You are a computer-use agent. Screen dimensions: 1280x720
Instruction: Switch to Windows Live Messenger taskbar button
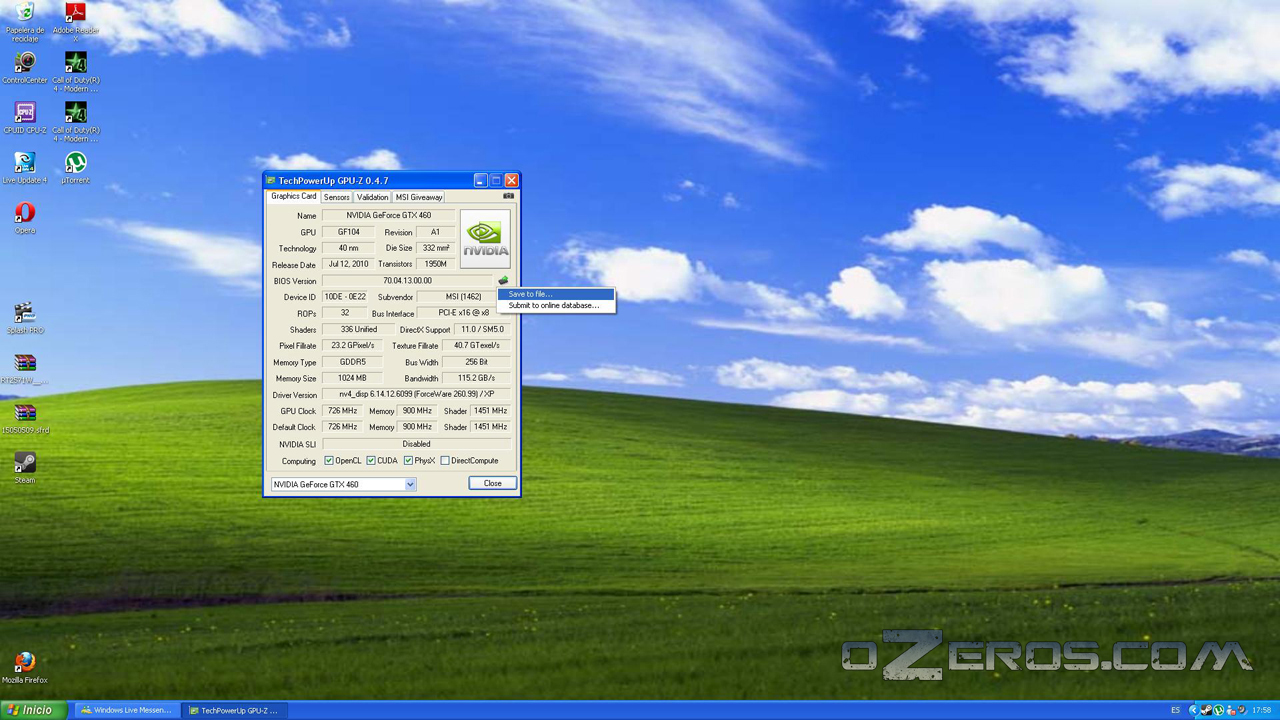coord(125,710)
